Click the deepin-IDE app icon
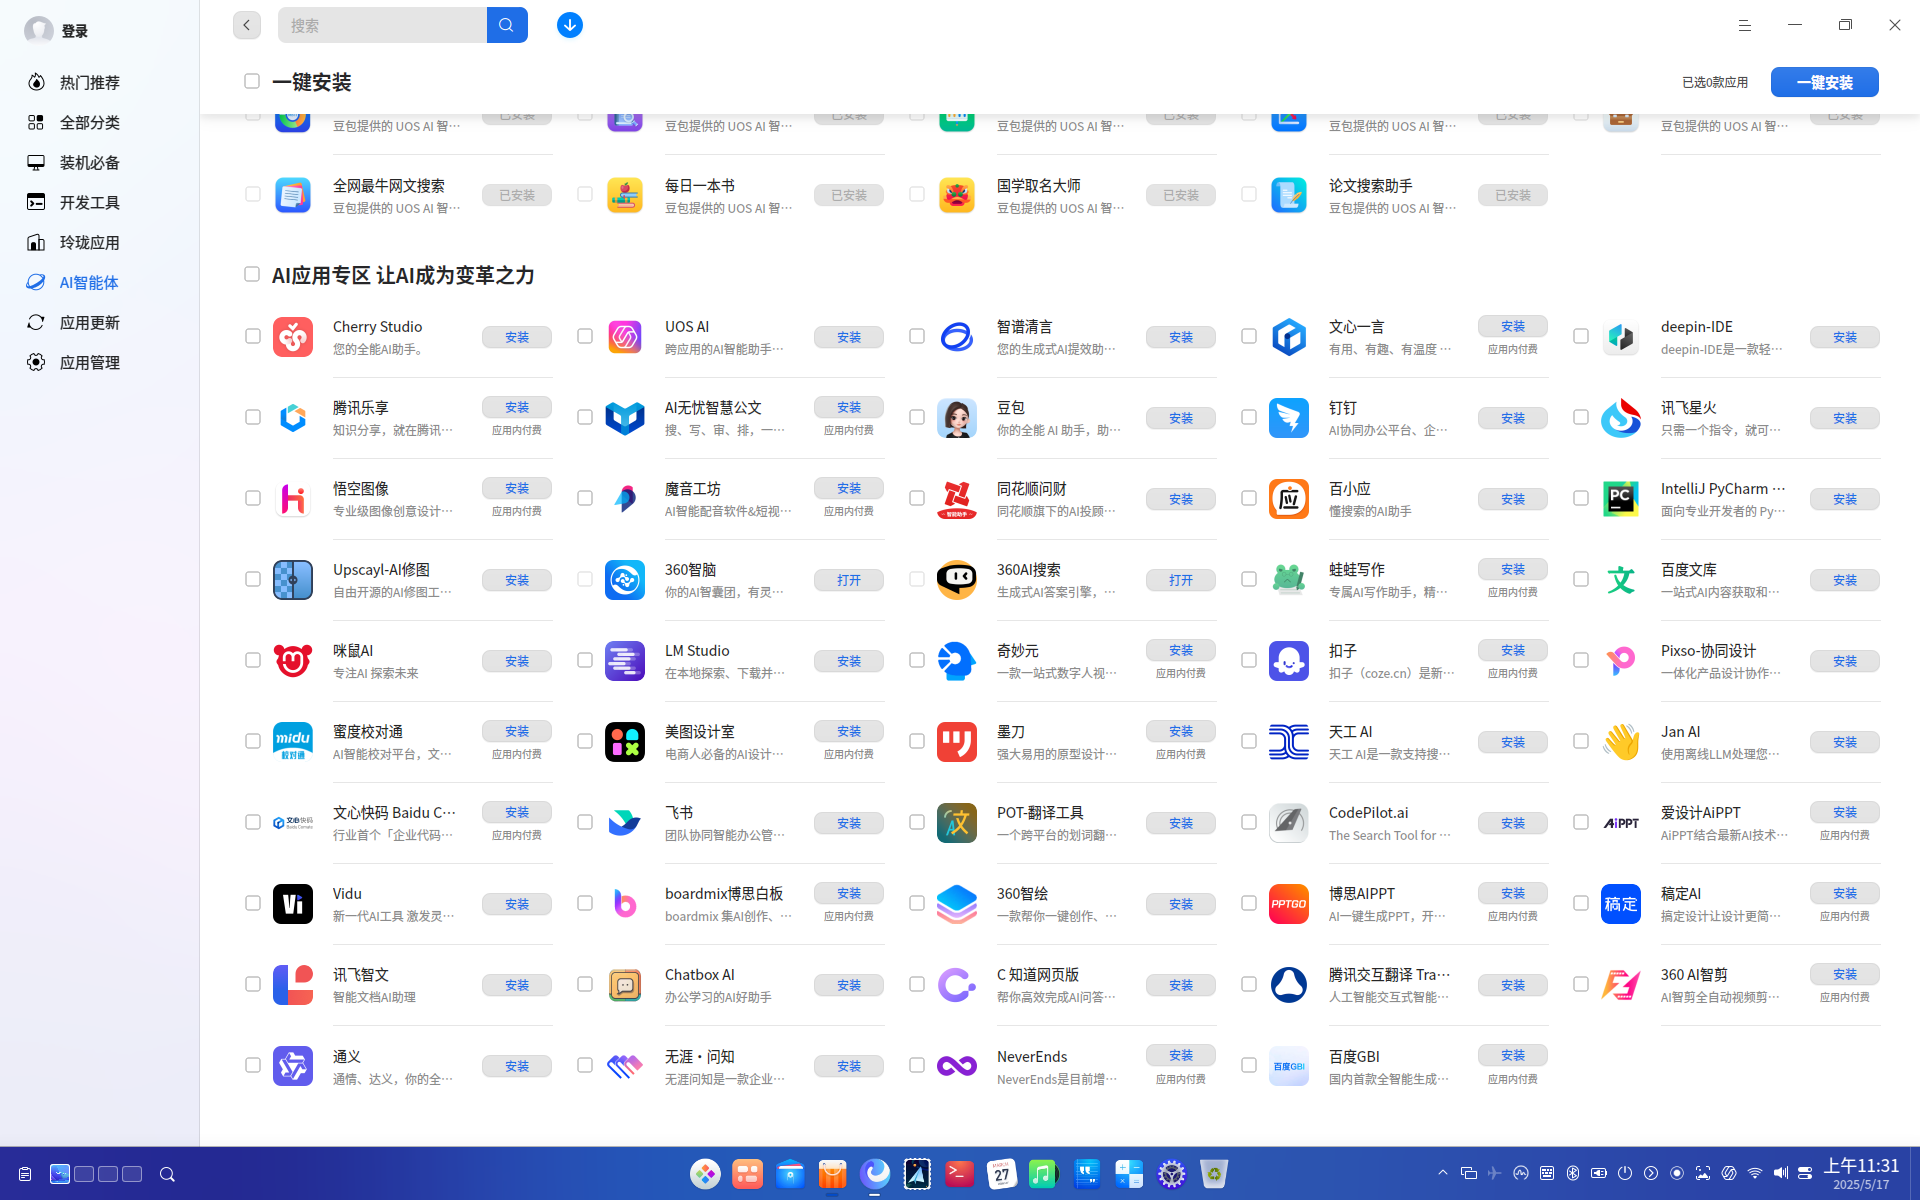Screen dimensions: 1920x1200 pyautogui.click(x=1621, y=337)
